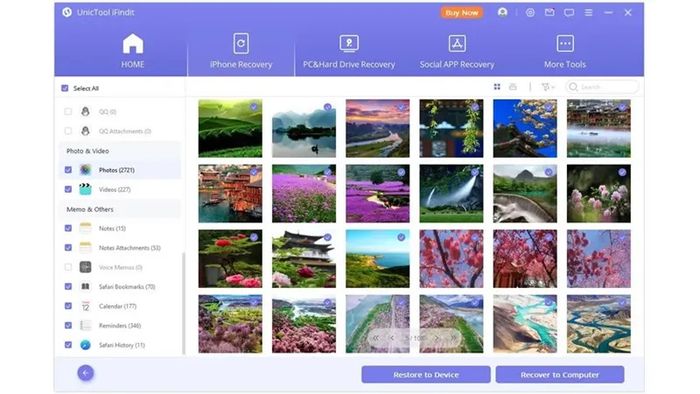Click the Safari History compass icon
Image resolution: width=700 pixels, height=394 pixels.
[x=85, y=345]
